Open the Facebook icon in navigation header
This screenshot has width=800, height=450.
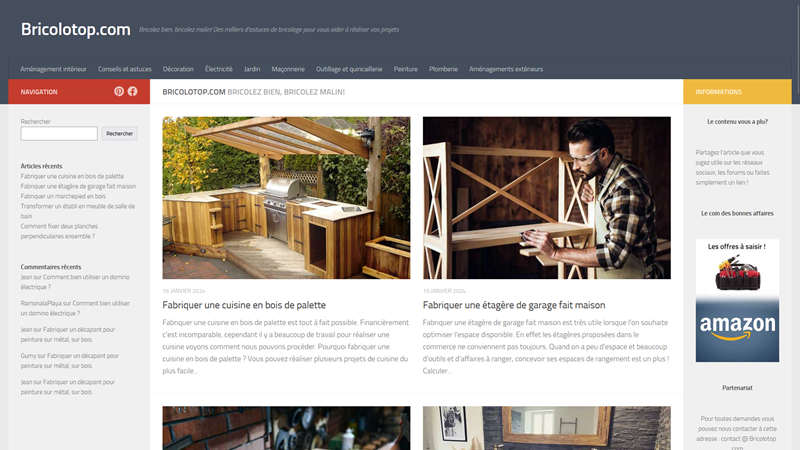tap(133, 91)
